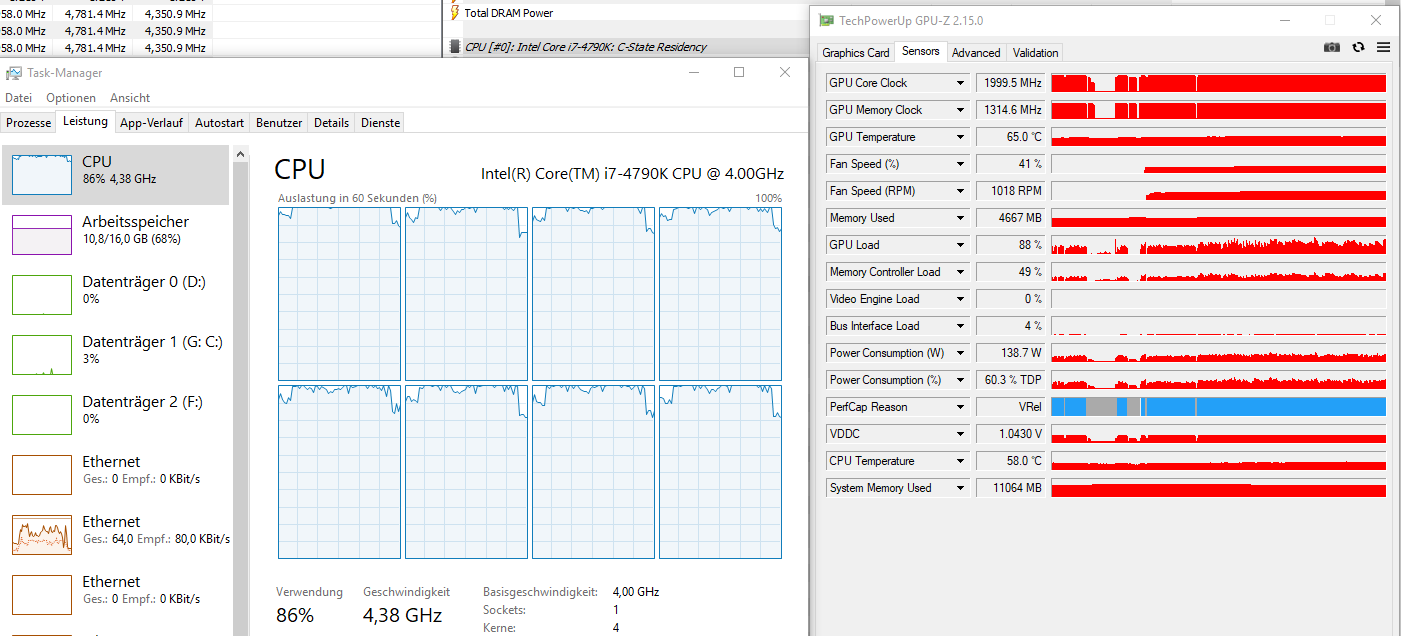Viewport: 1401px width, 636px height.
Task: Click the Task-Manager title bar icon
Action: (x=13, y=73)
